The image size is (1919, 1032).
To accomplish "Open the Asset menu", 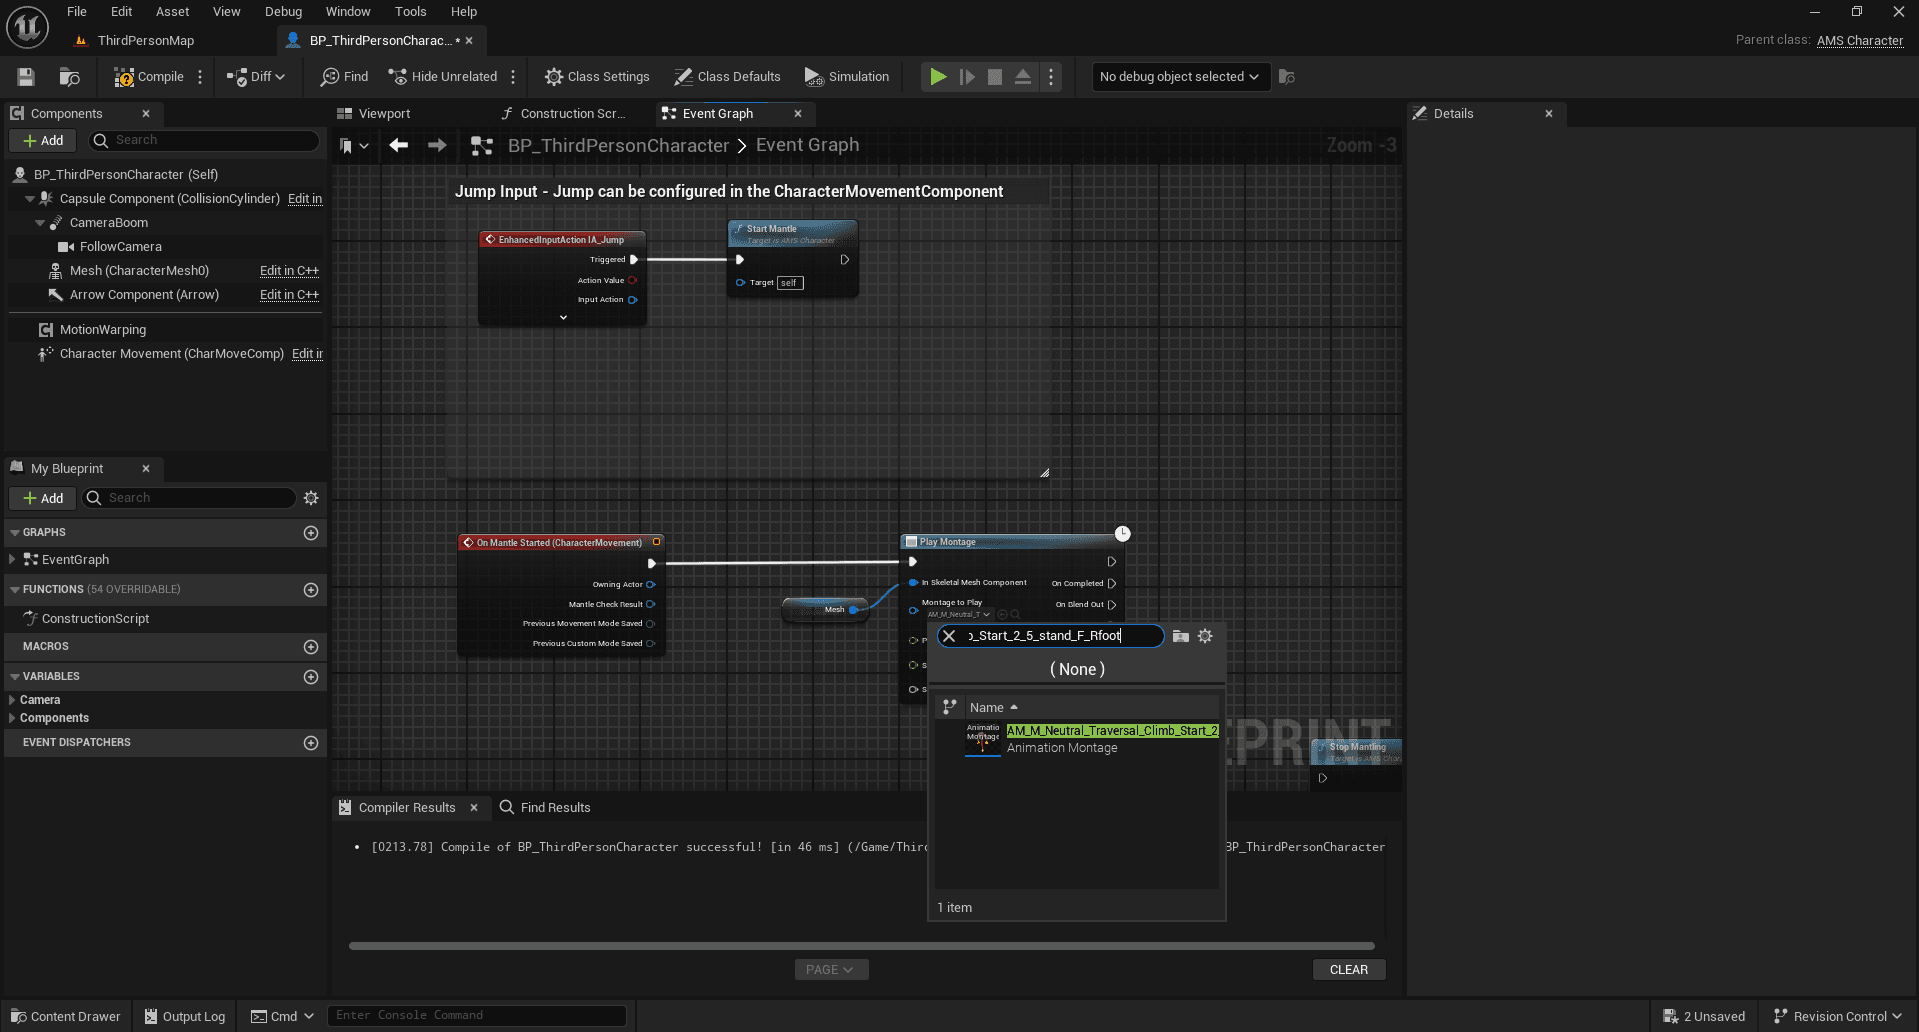I will click(172, 12).
